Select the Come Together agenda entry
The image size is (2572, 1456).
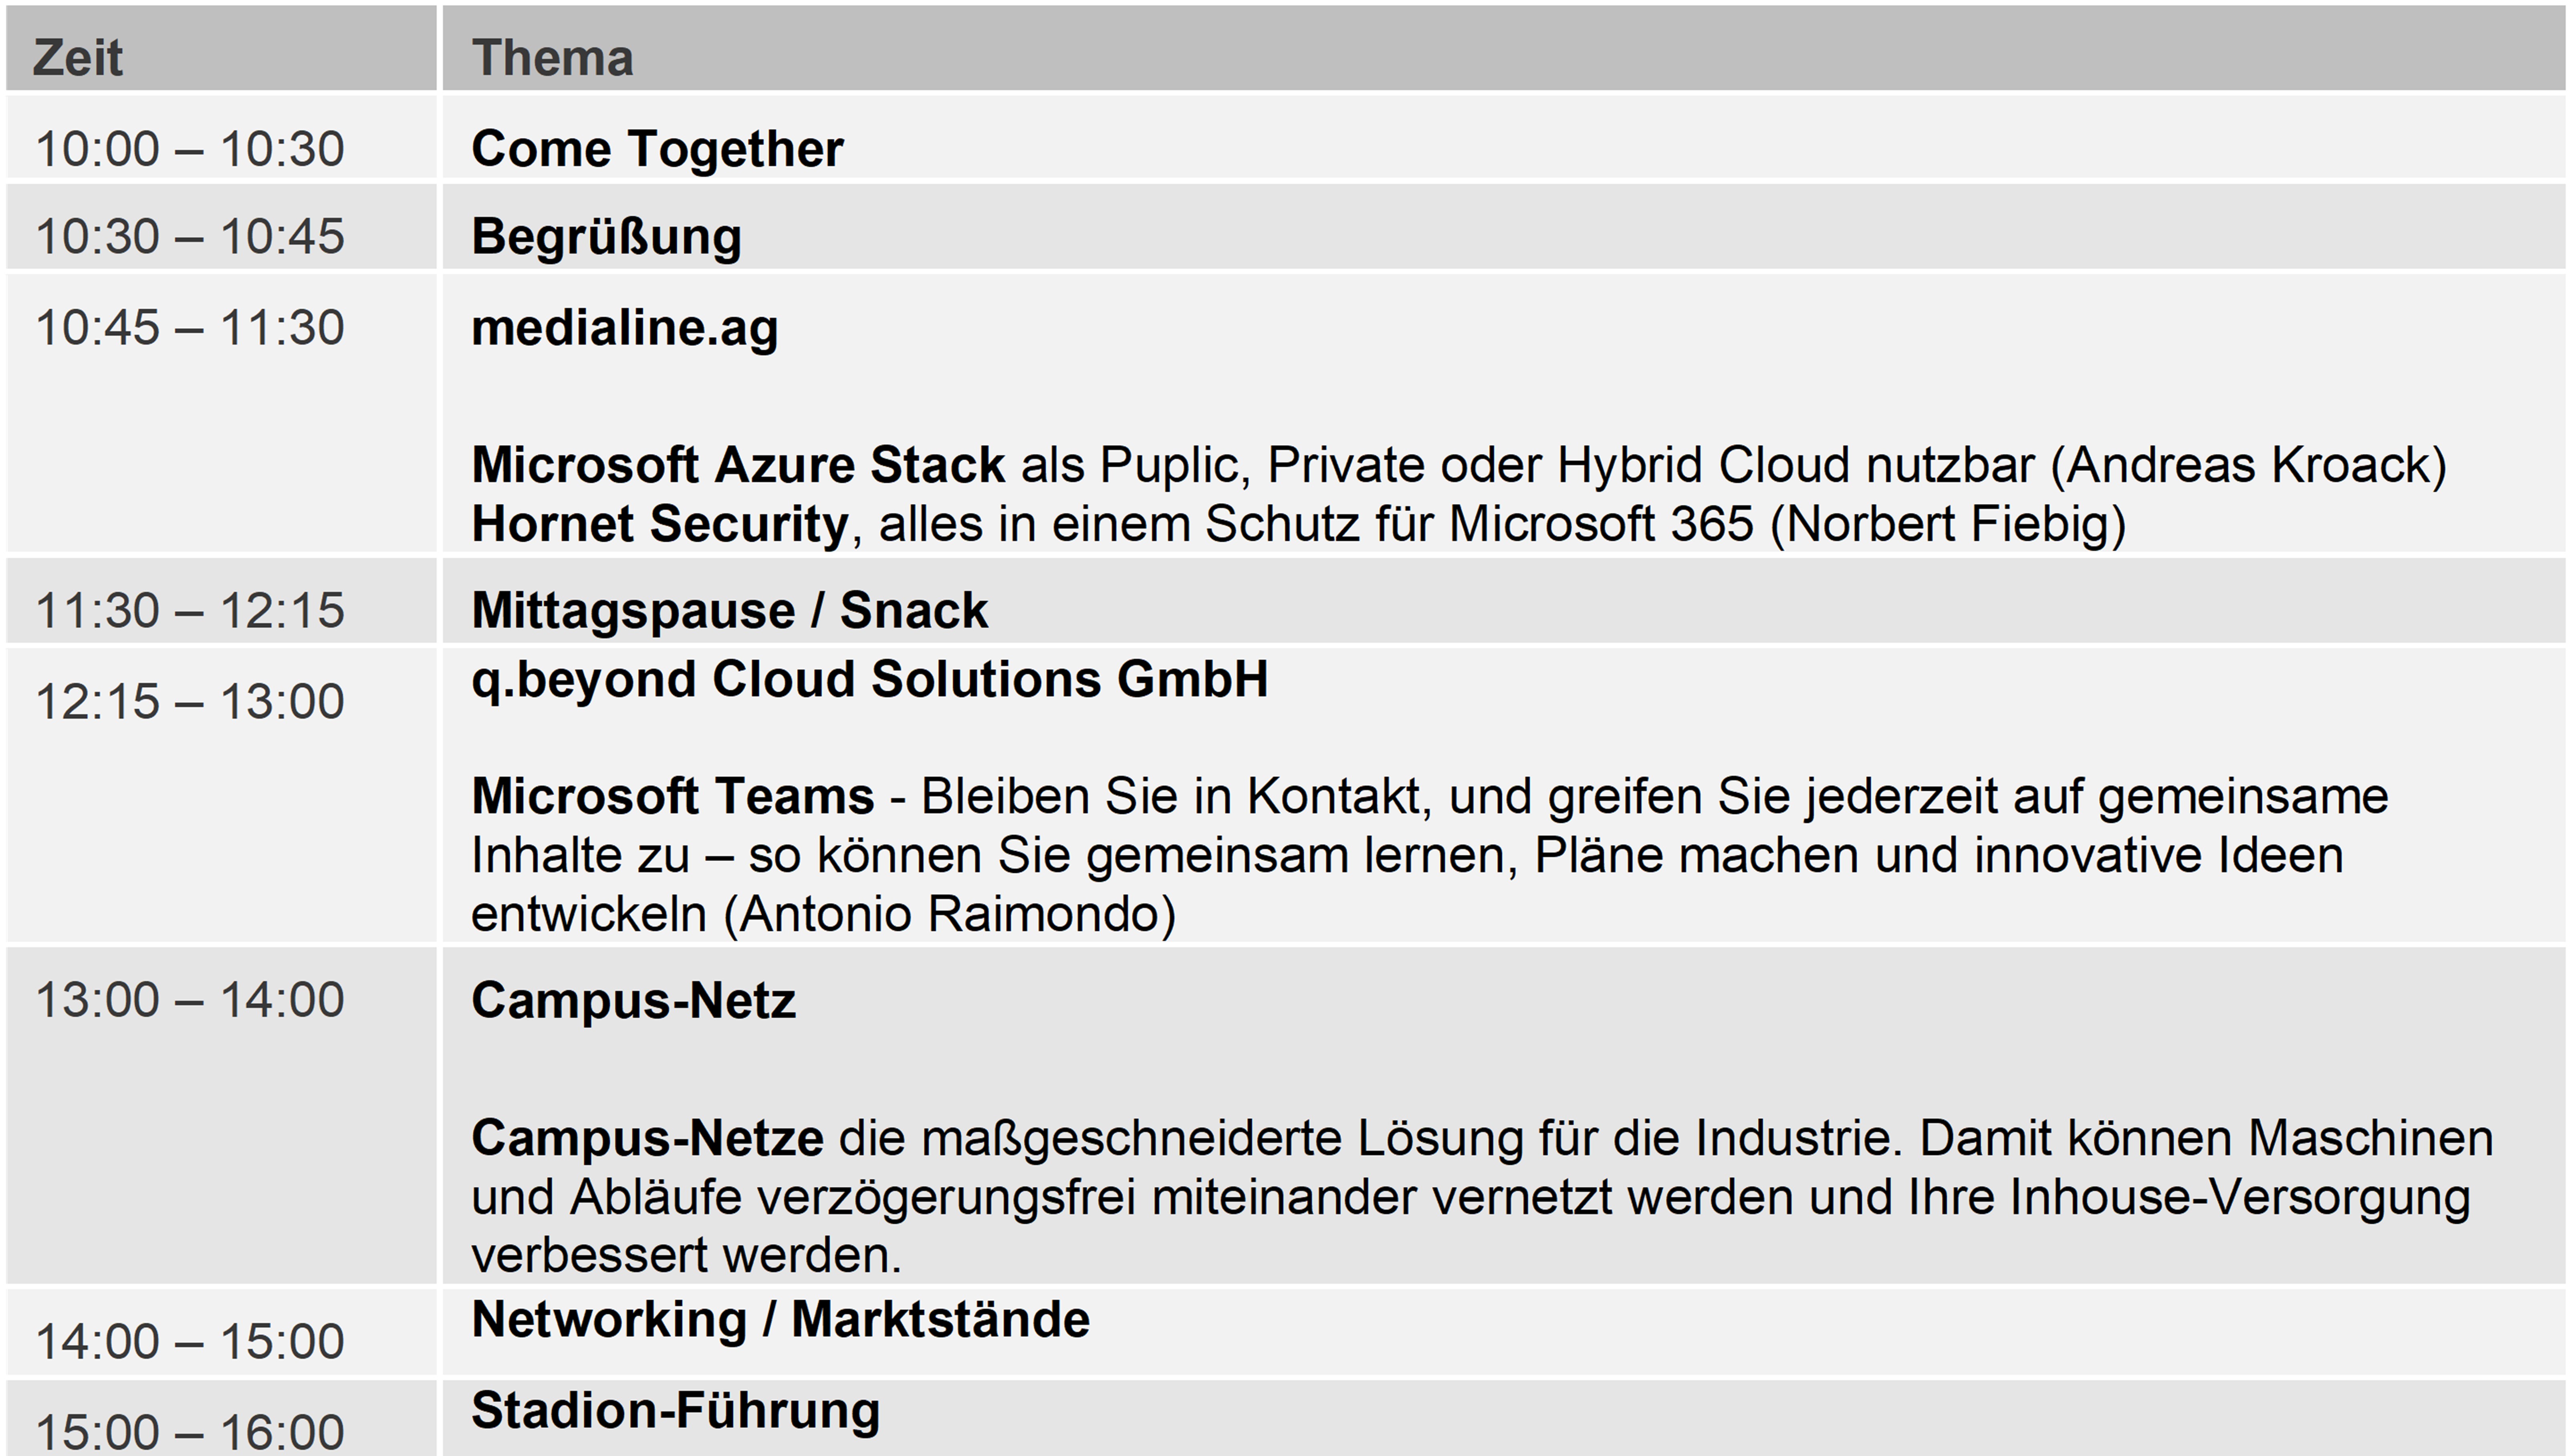pos(657,149)
